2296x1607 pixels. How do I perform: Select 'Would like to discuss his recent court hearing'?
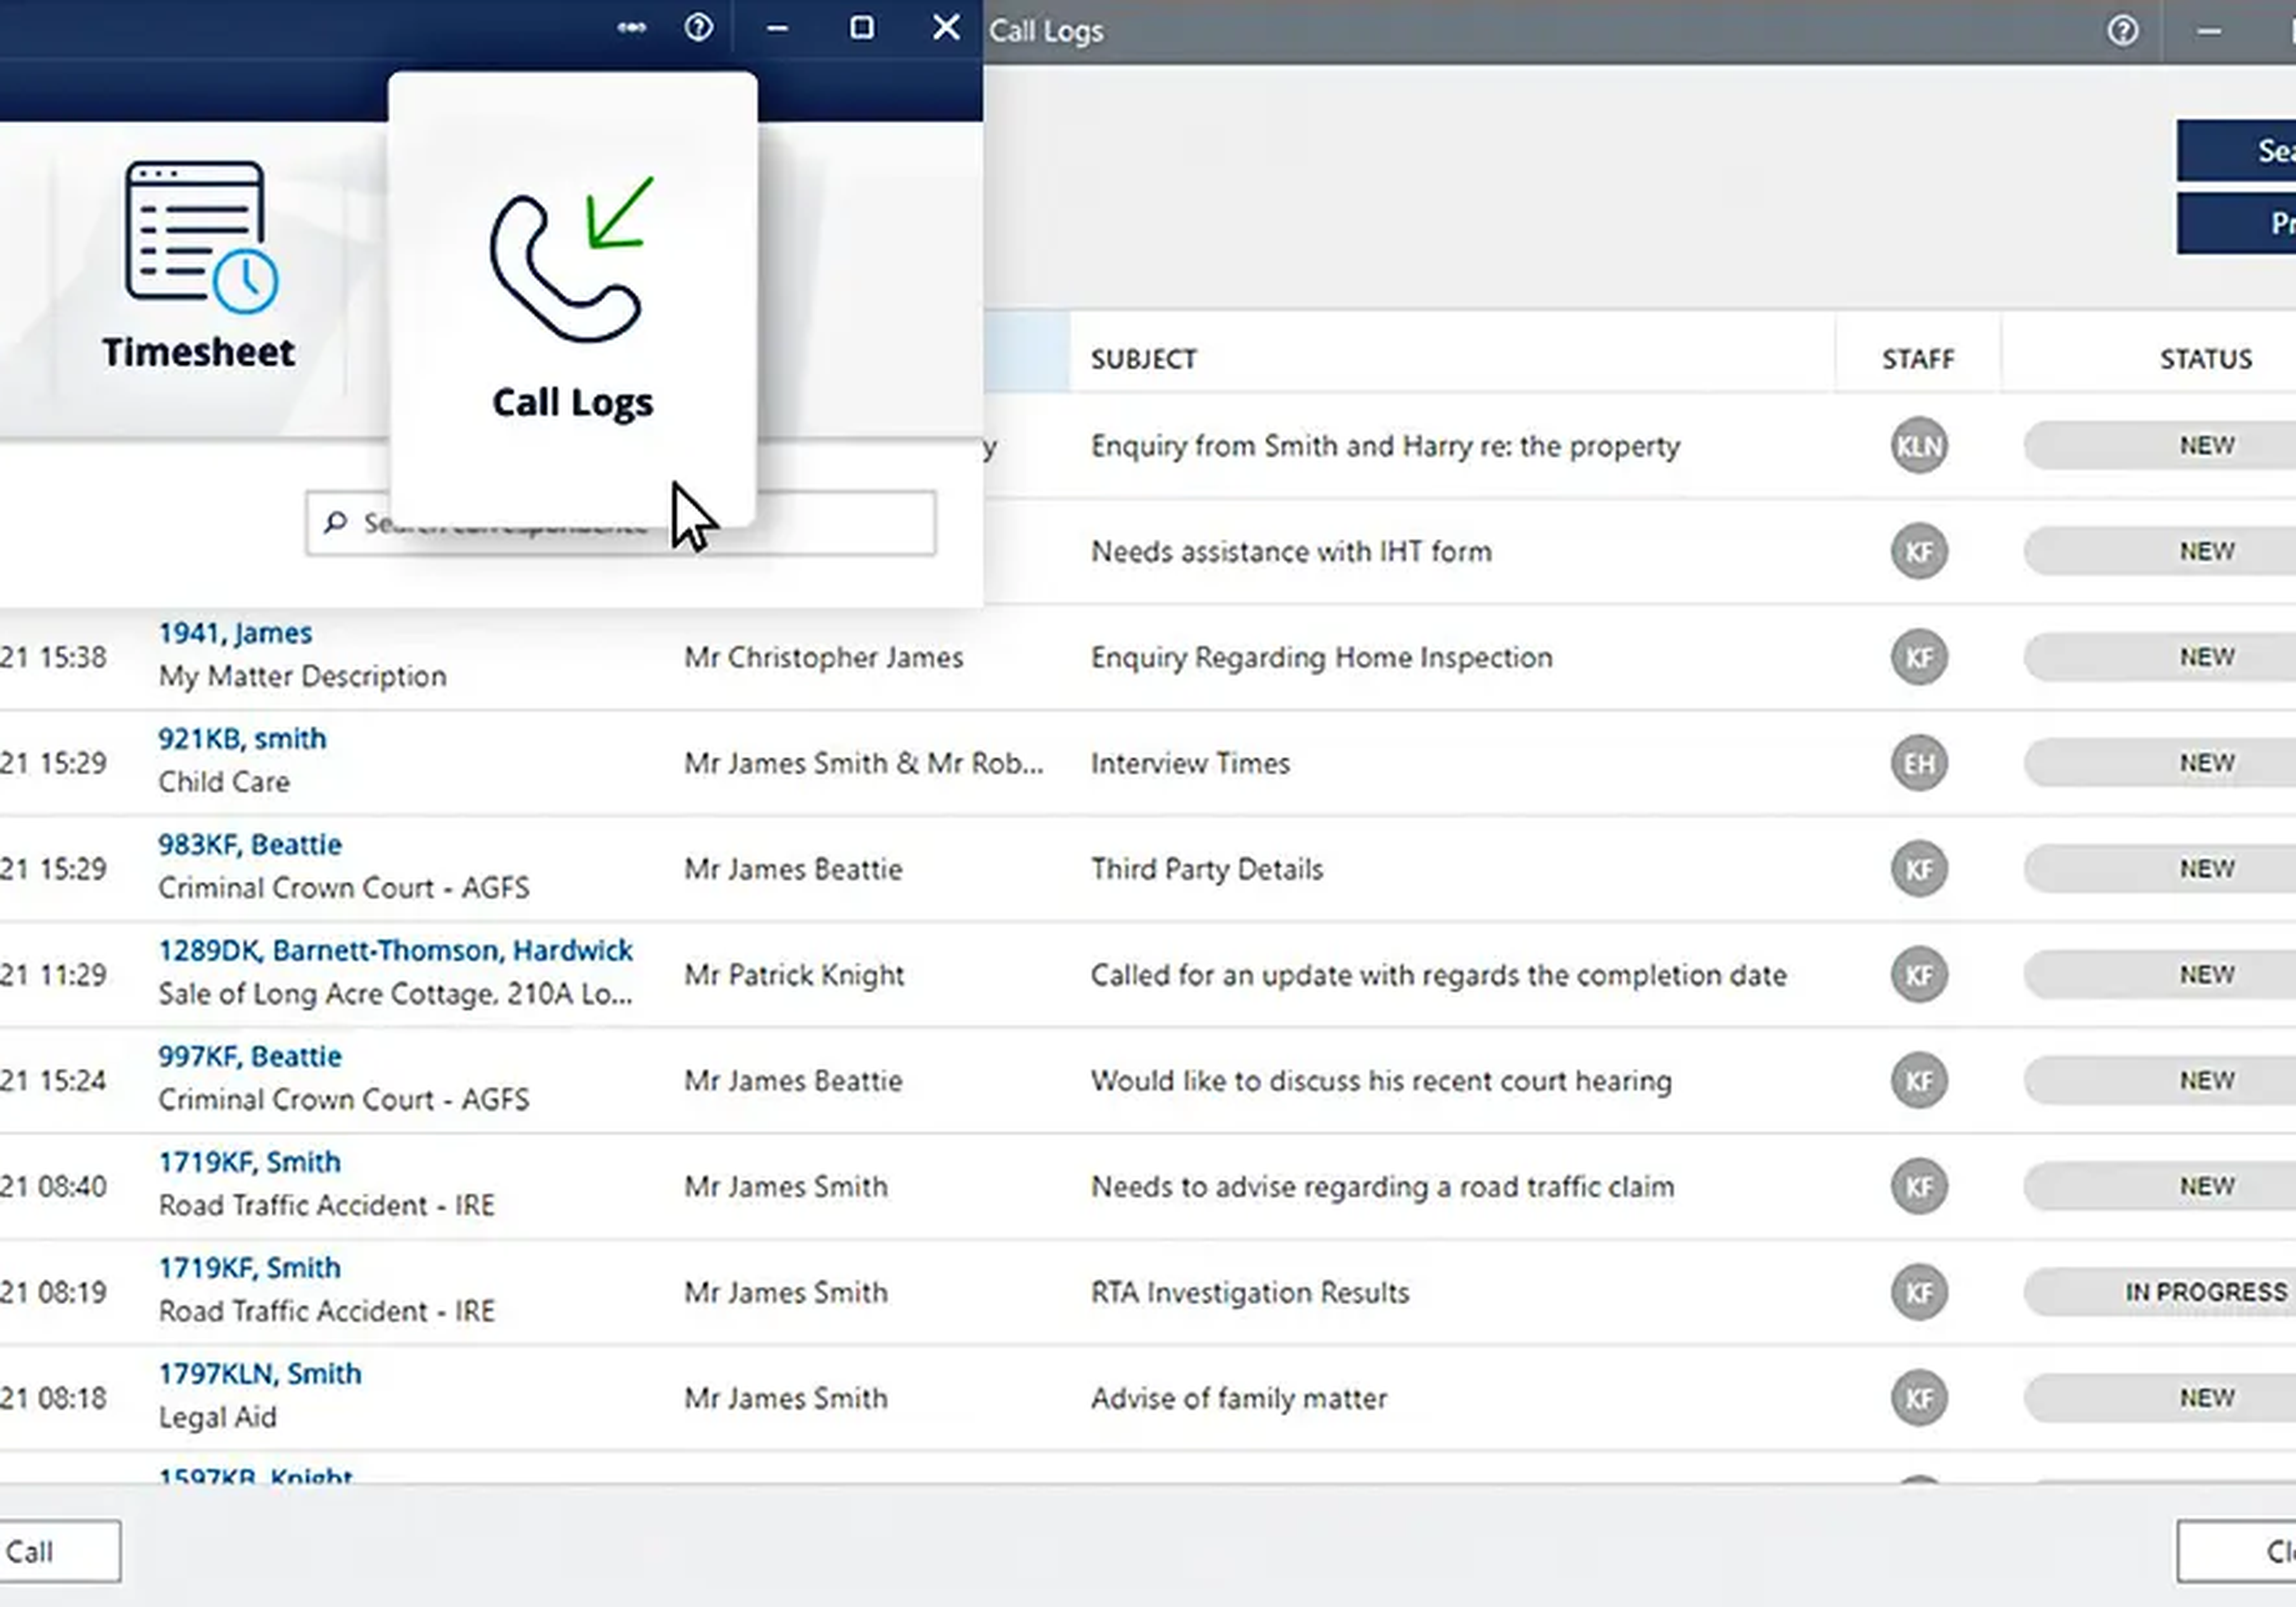click(1381, 1081)
